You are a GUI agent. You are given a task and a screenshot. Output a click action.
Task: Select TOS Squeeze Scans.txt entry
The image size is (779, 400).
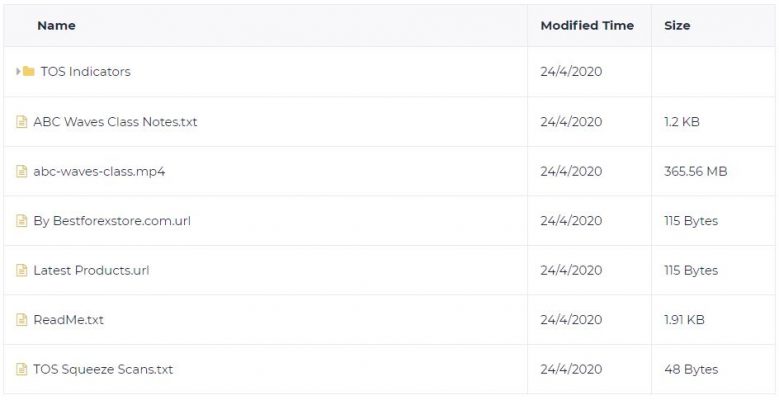(103, 369)
